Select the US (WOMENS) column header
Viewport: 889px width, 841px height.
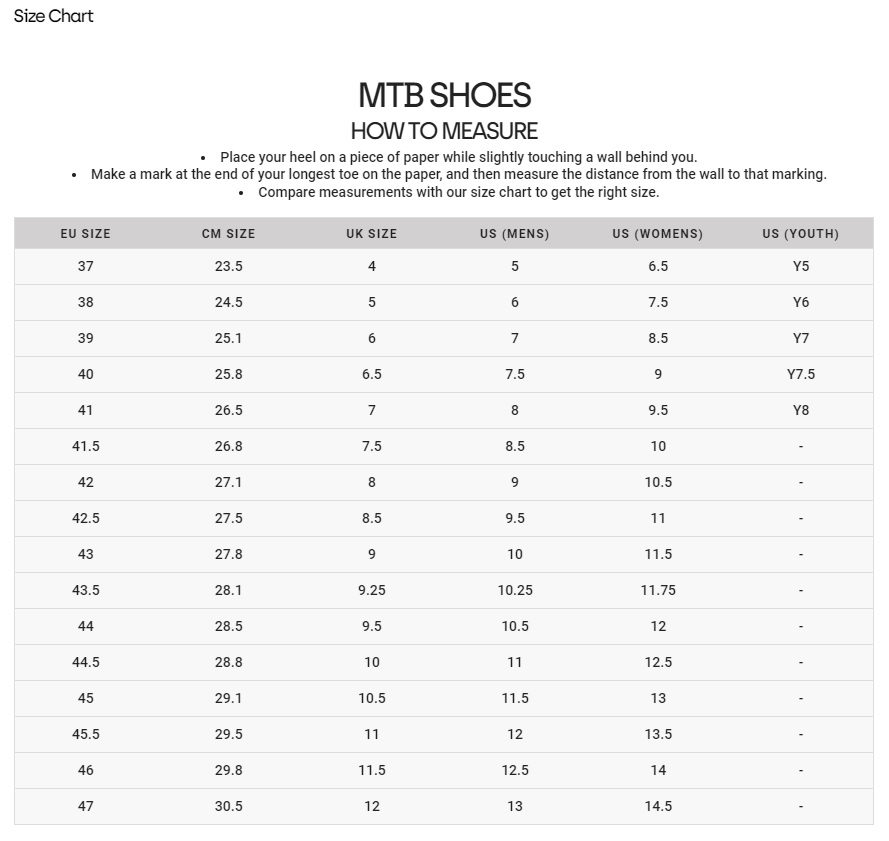[x=658, y=234]
